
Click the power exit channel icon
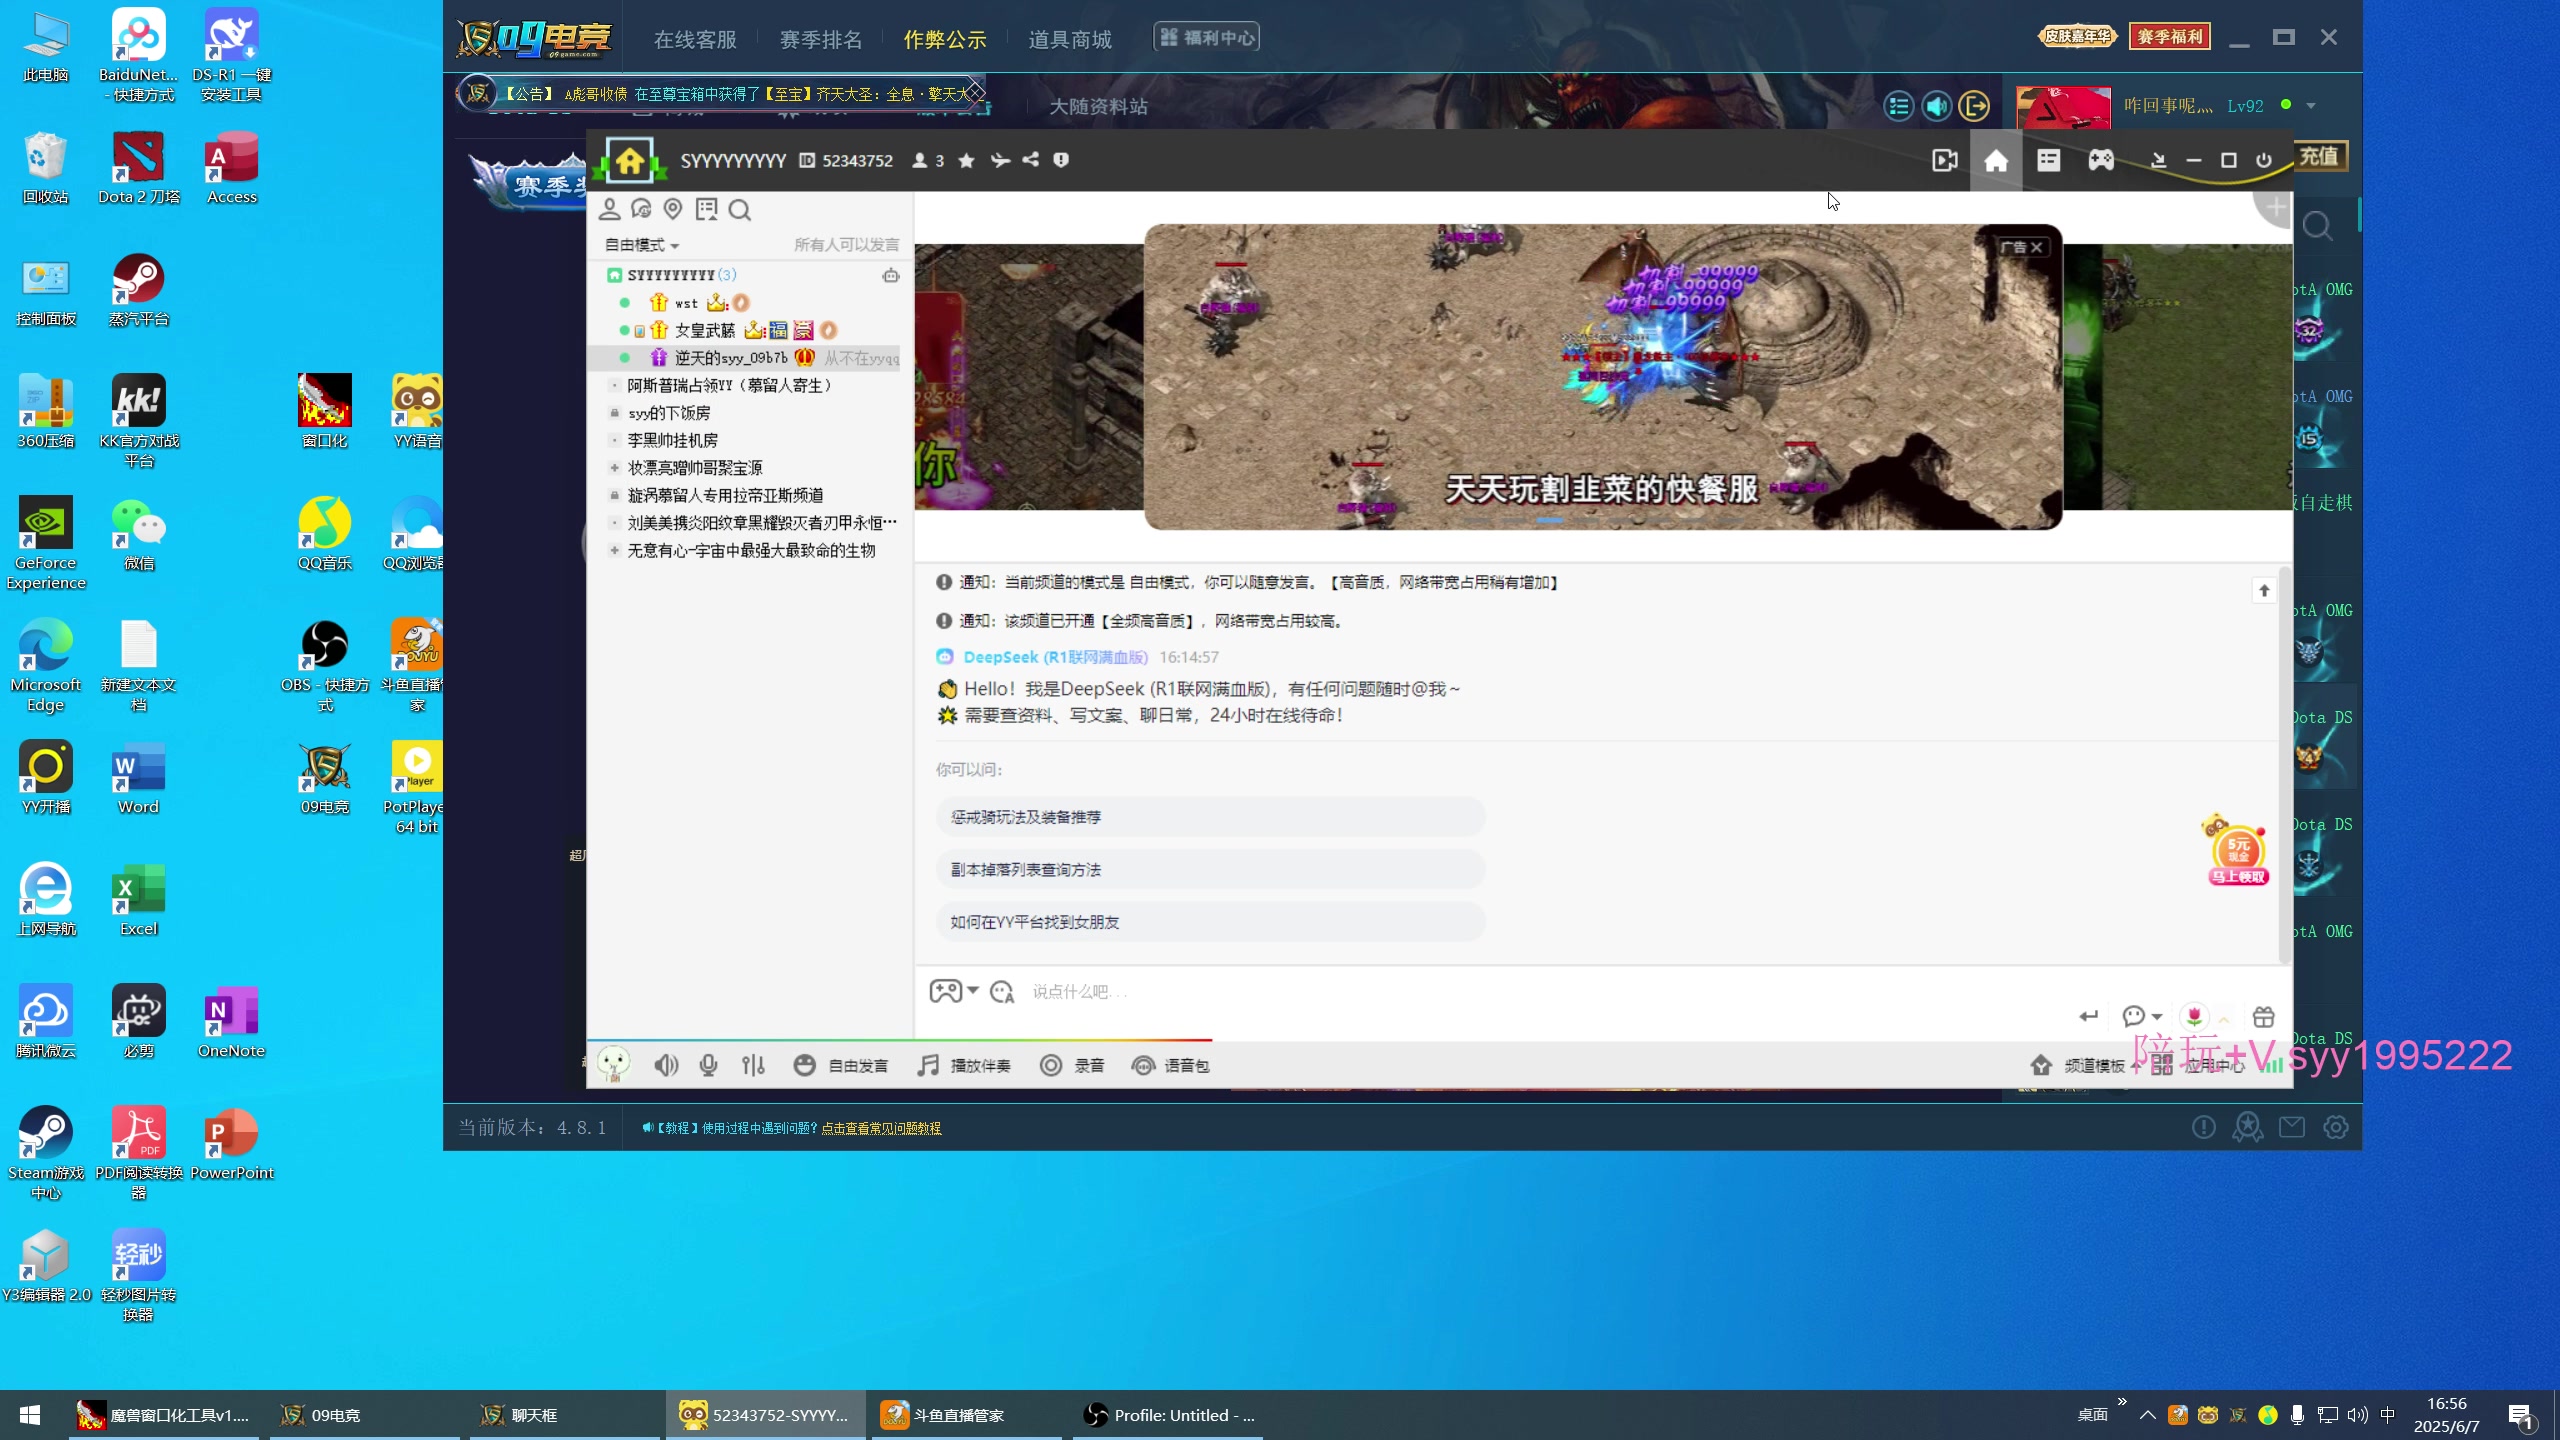[x=2264, y=160]
